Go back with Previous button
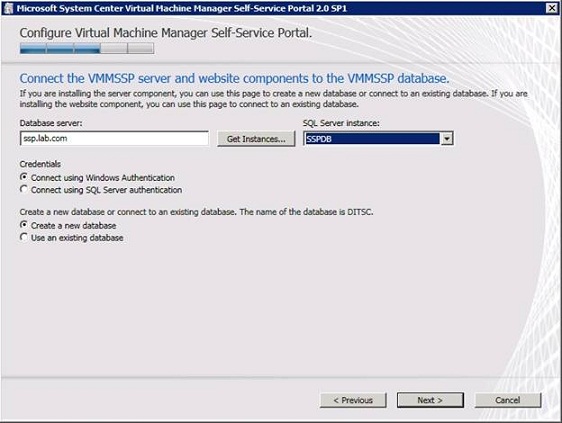This screenshot has width=562, height=423. tap(353, 400)
